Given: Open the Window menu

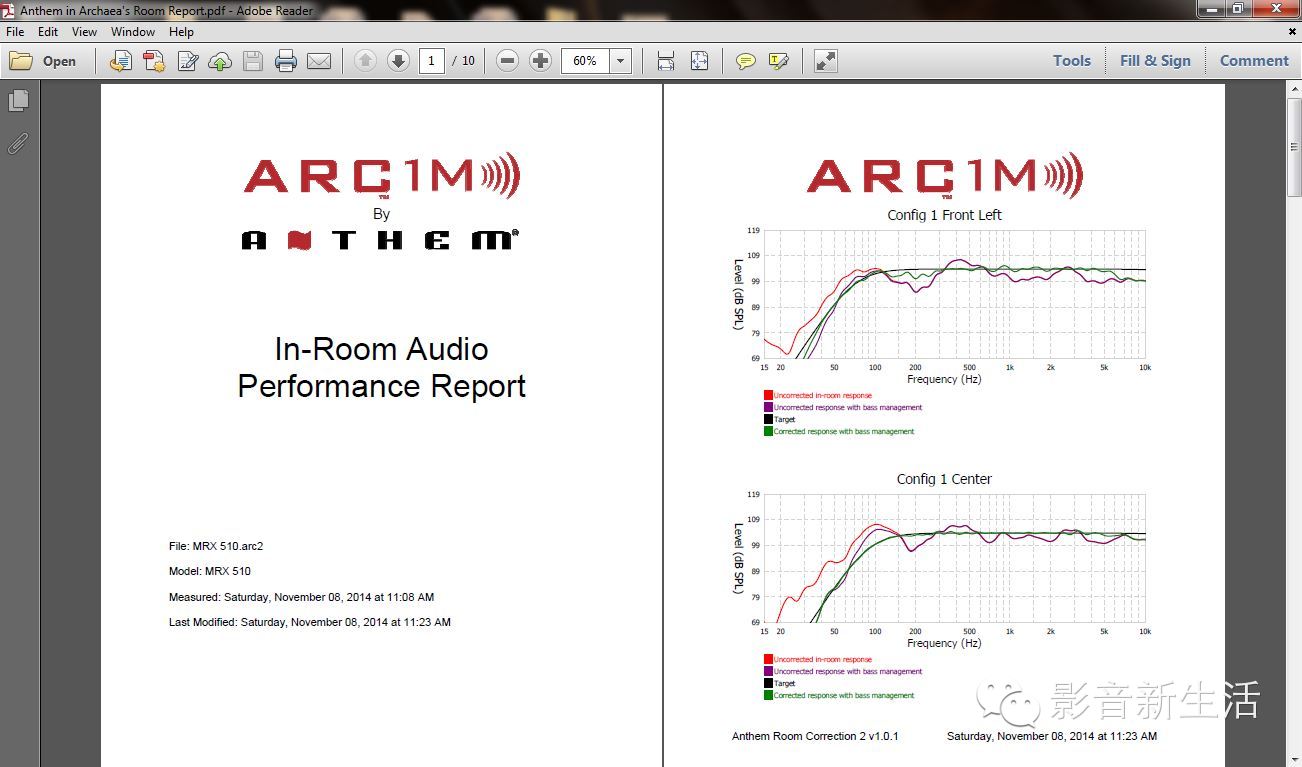Looking at the screenshot, I should click(x=133, y=32).
